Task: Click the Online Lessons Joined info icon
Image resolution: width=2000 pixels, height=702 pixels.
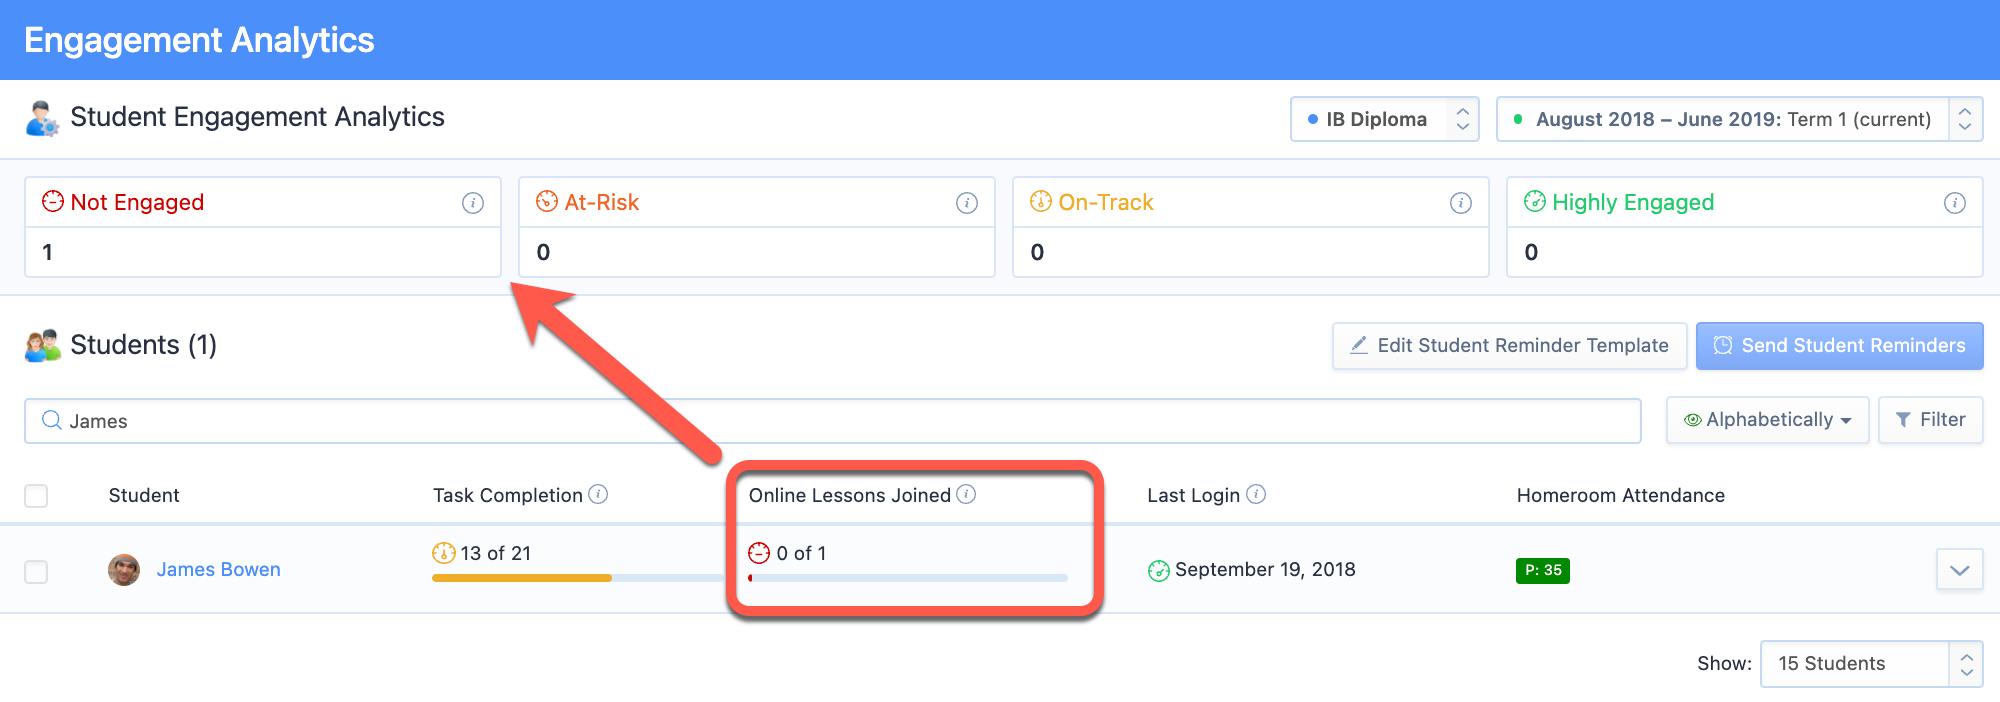Action: (x=966, y=494)
